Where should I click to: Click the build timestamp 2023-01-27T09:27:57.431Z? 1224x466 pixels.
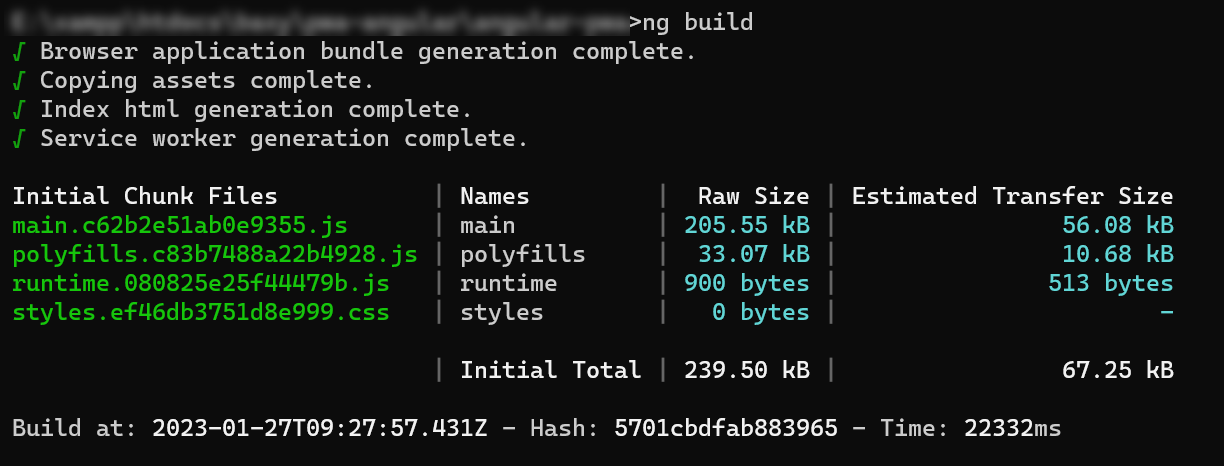click(320, 429)
